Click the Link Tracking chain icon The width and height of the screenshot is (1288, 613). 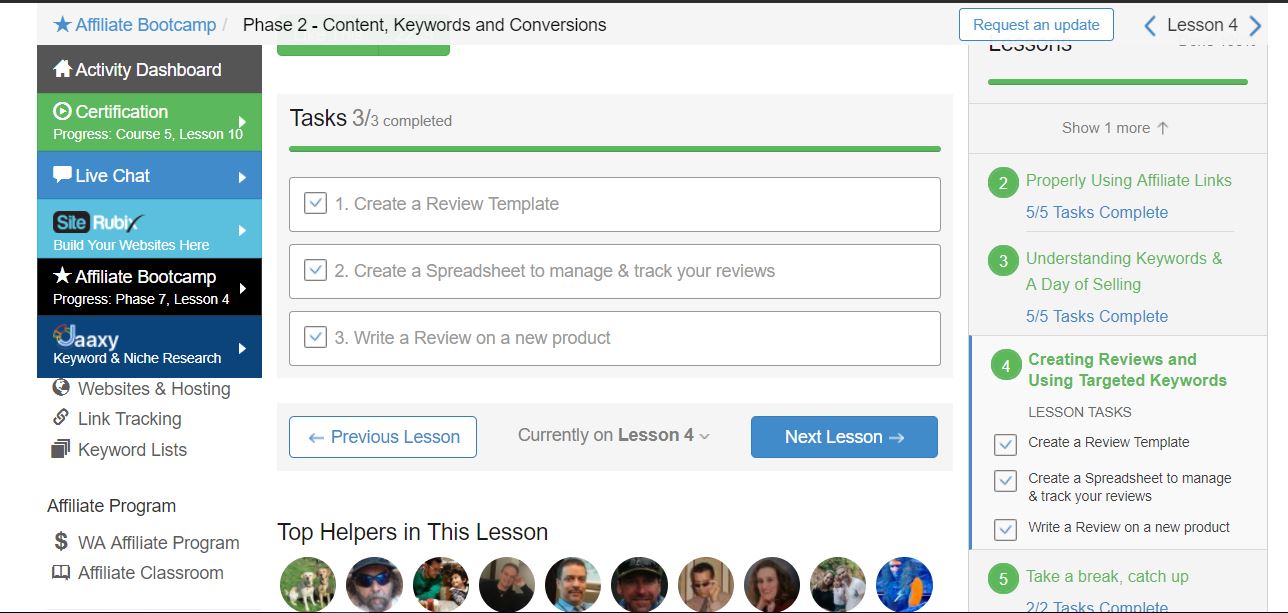pos(61,418)
